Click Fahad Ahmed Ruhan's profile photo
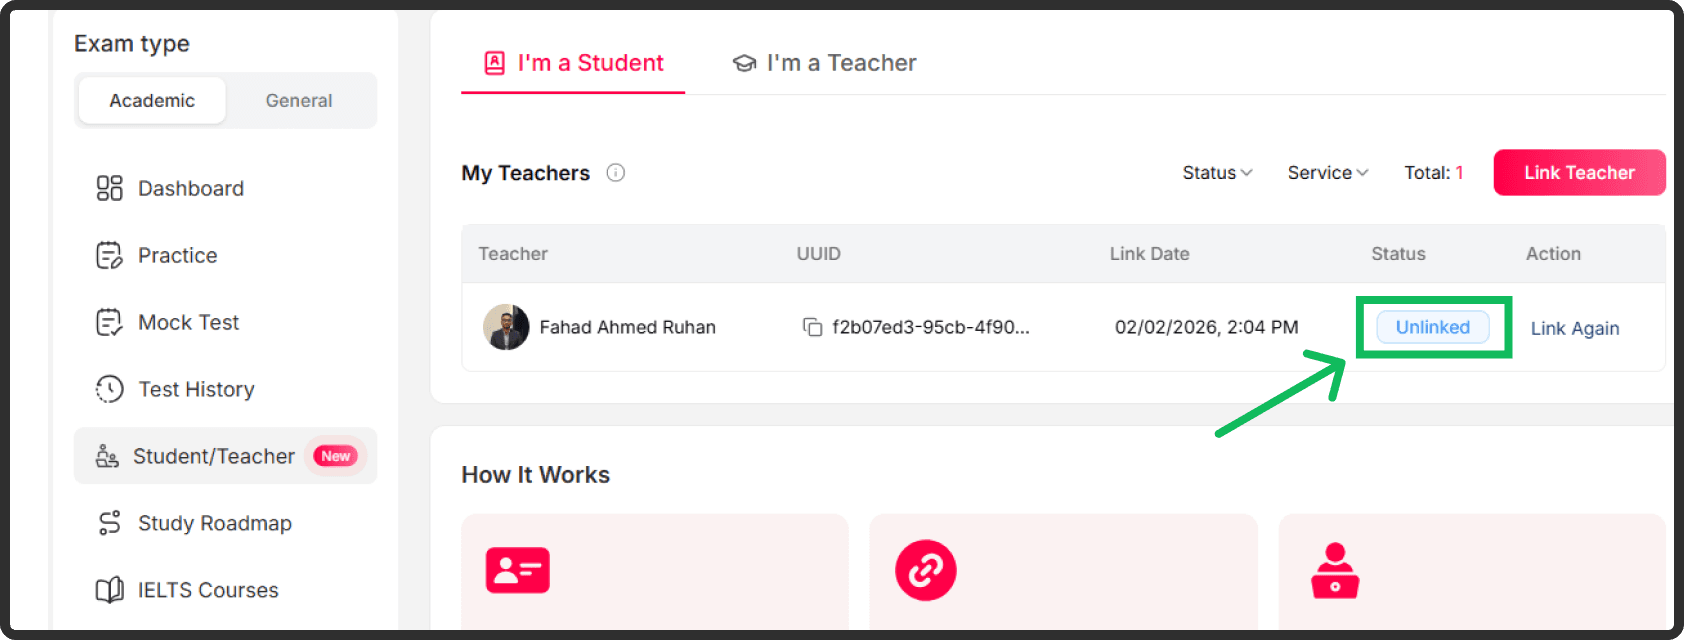This screenshot has height=640, width=1684. tap(506, 327)
